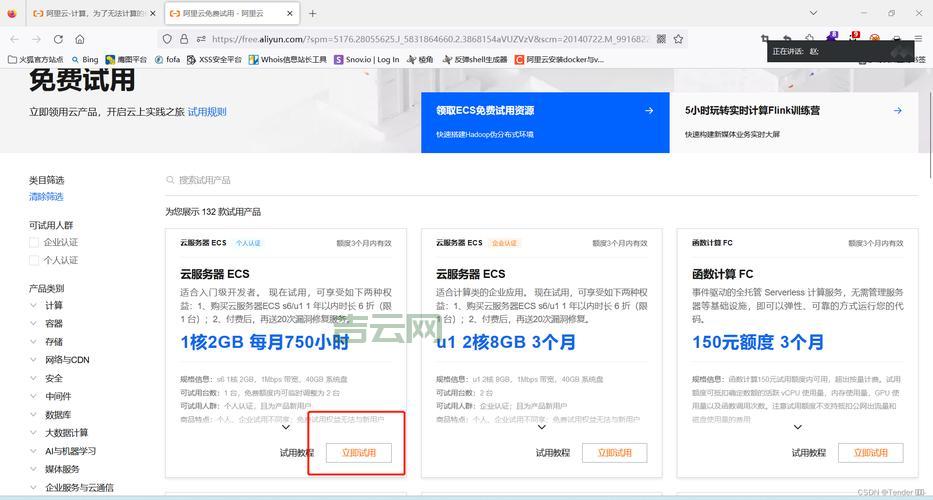The image size is (933, 500).
Task: Click the shield tracking protection icon
Action: point(167,39)
